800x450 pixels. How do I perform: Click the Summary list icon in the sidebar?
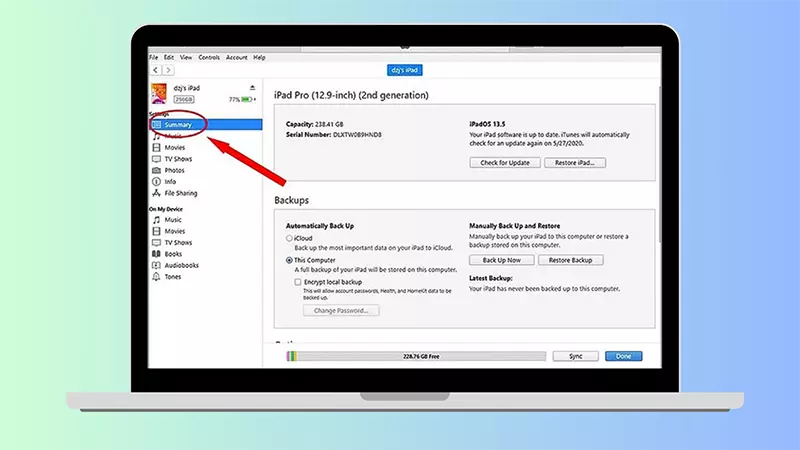click(x=157, y=124)
